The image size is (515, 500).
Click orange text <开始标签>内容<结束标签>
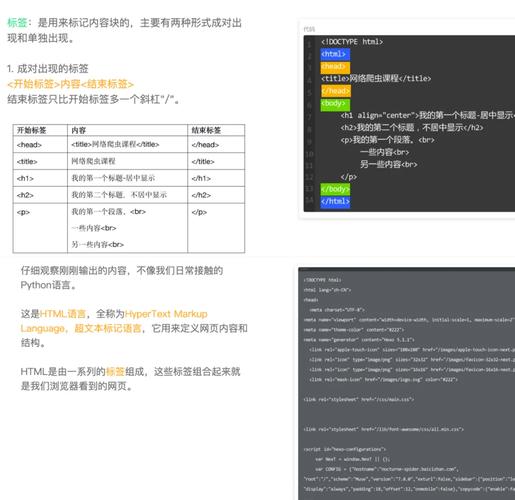point(70,84)
